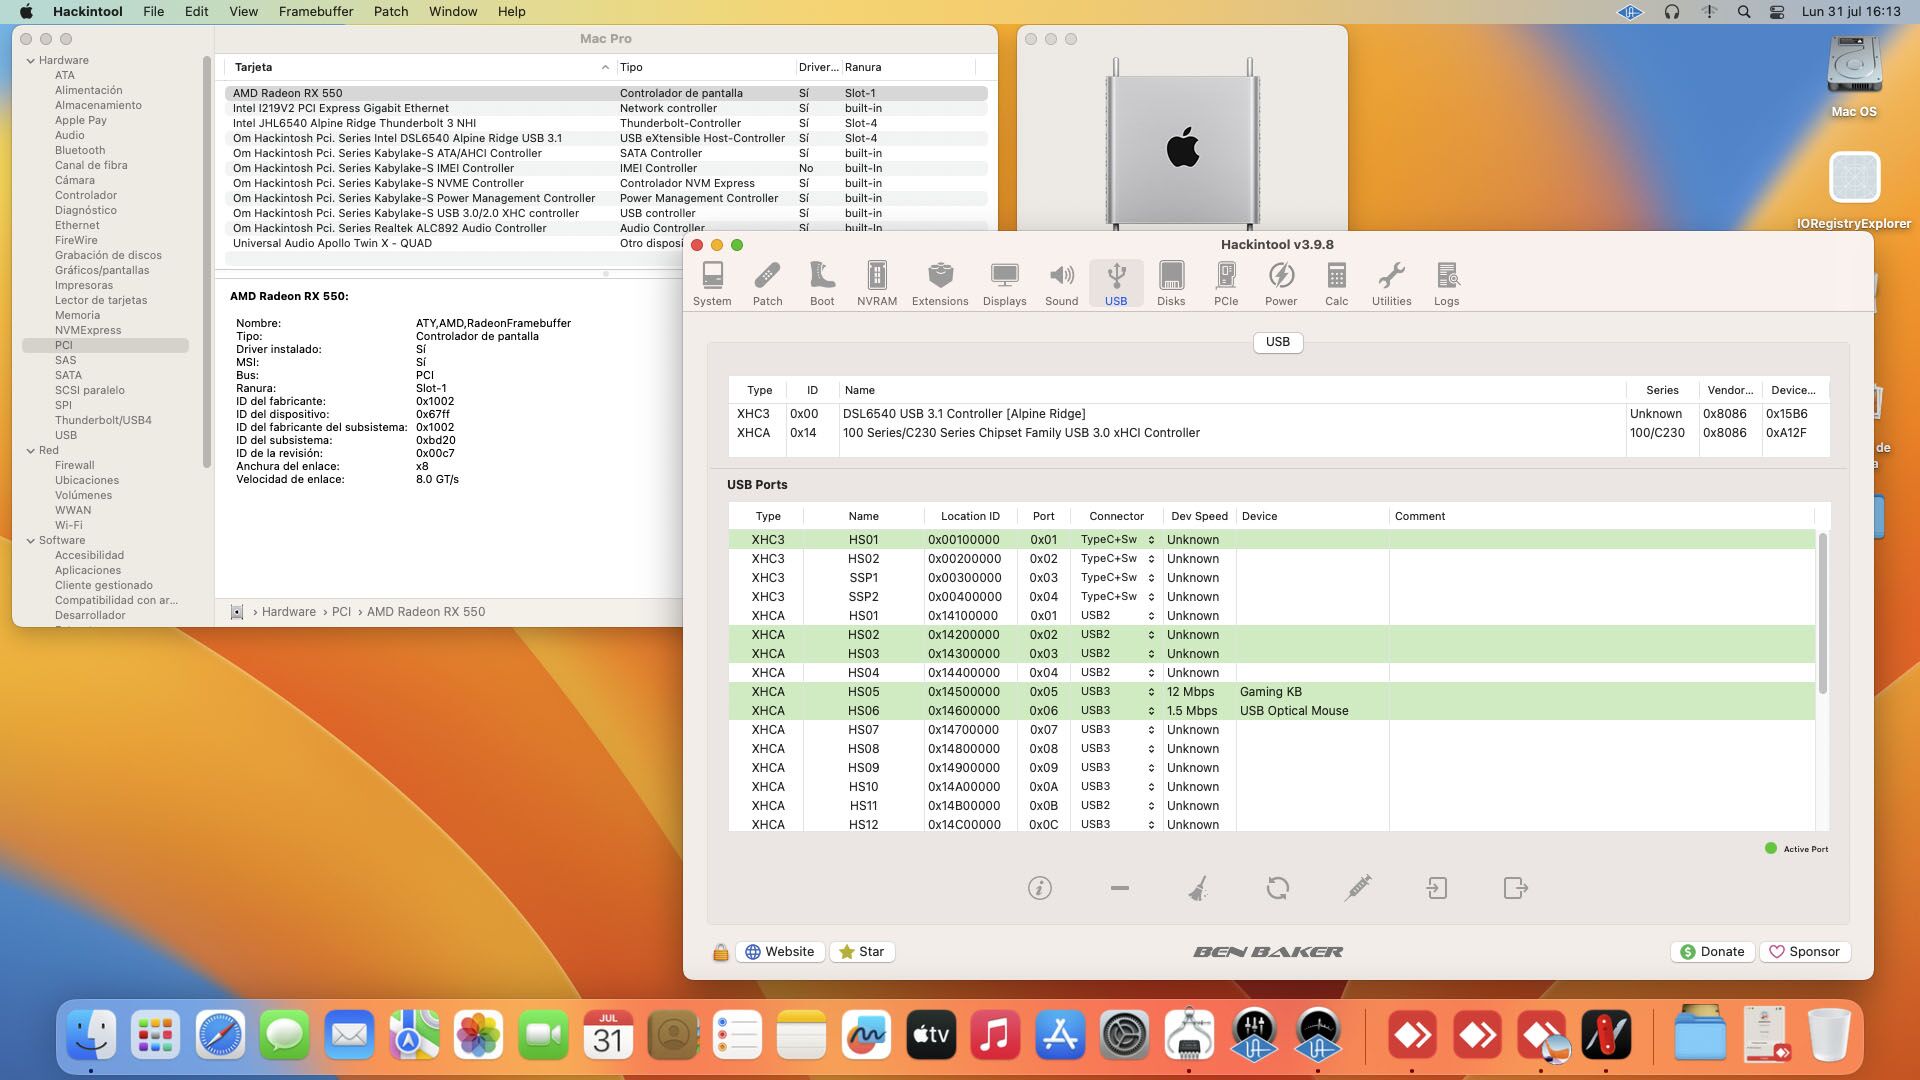The width and height of the screenshot is (1920, 1080).
Task: Click the inject syringe icon
Action: [x=1357, y=888]
